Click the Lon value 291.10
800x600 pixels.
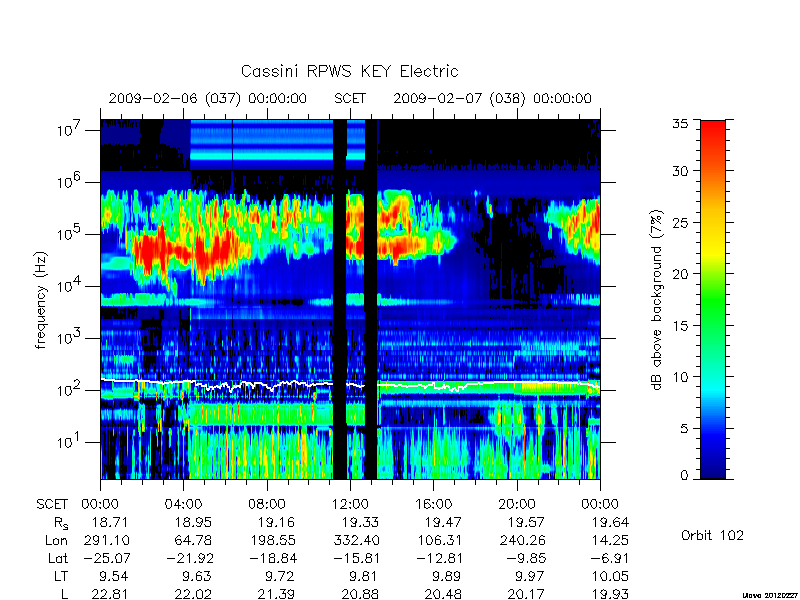point(106,540)
